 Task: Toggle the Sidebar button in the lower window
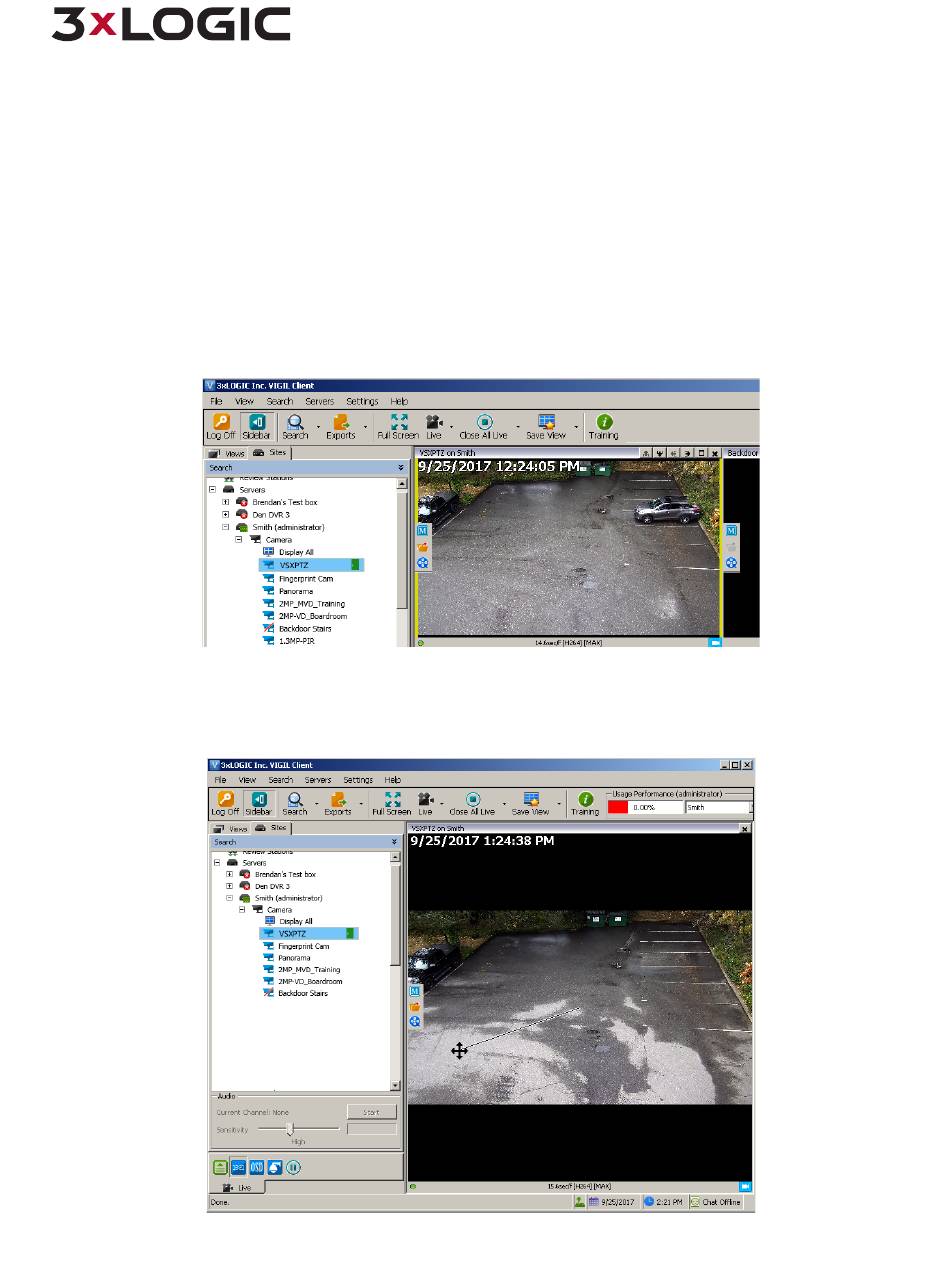(x=259, y=804)
